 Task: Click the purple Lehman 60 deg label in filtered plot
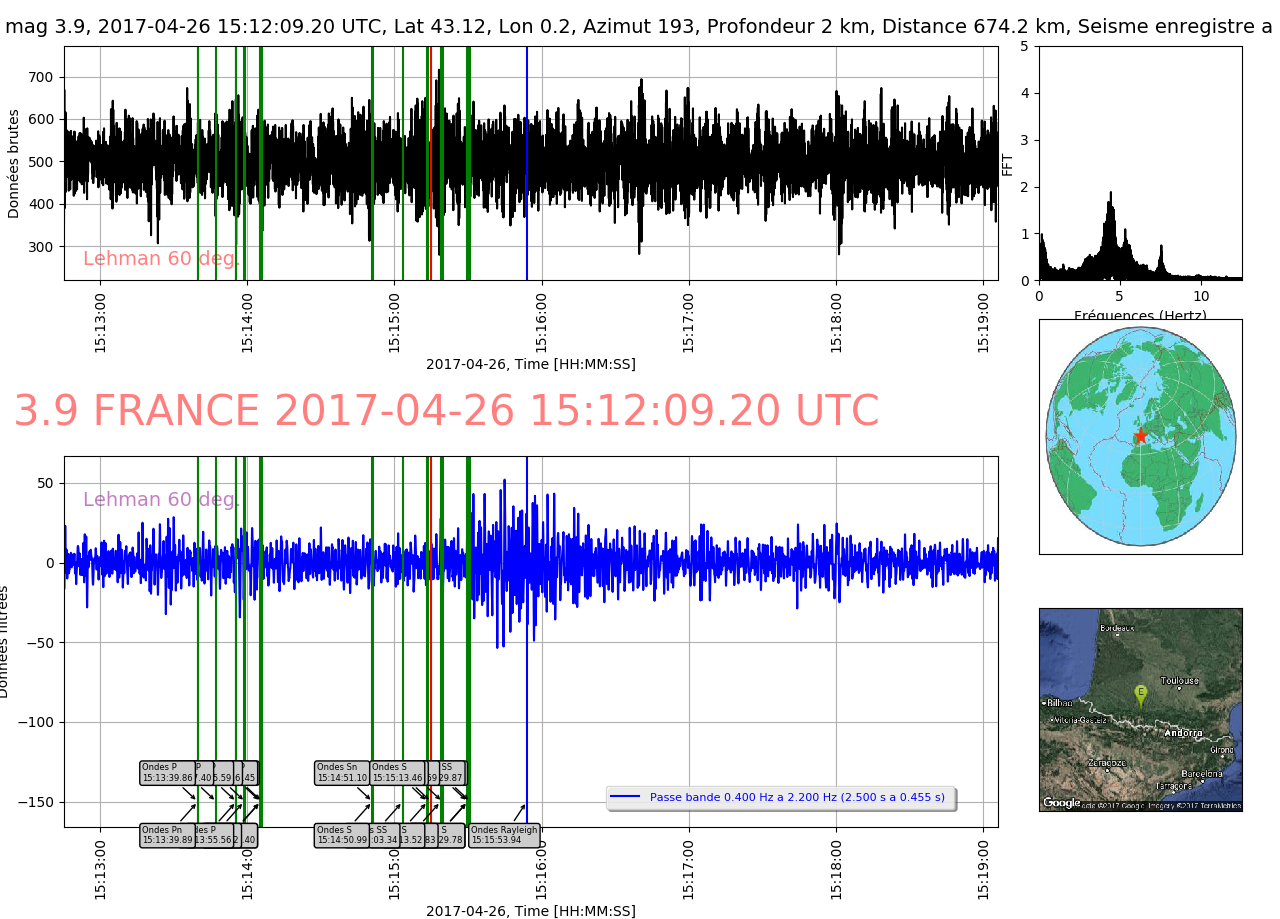160,500
